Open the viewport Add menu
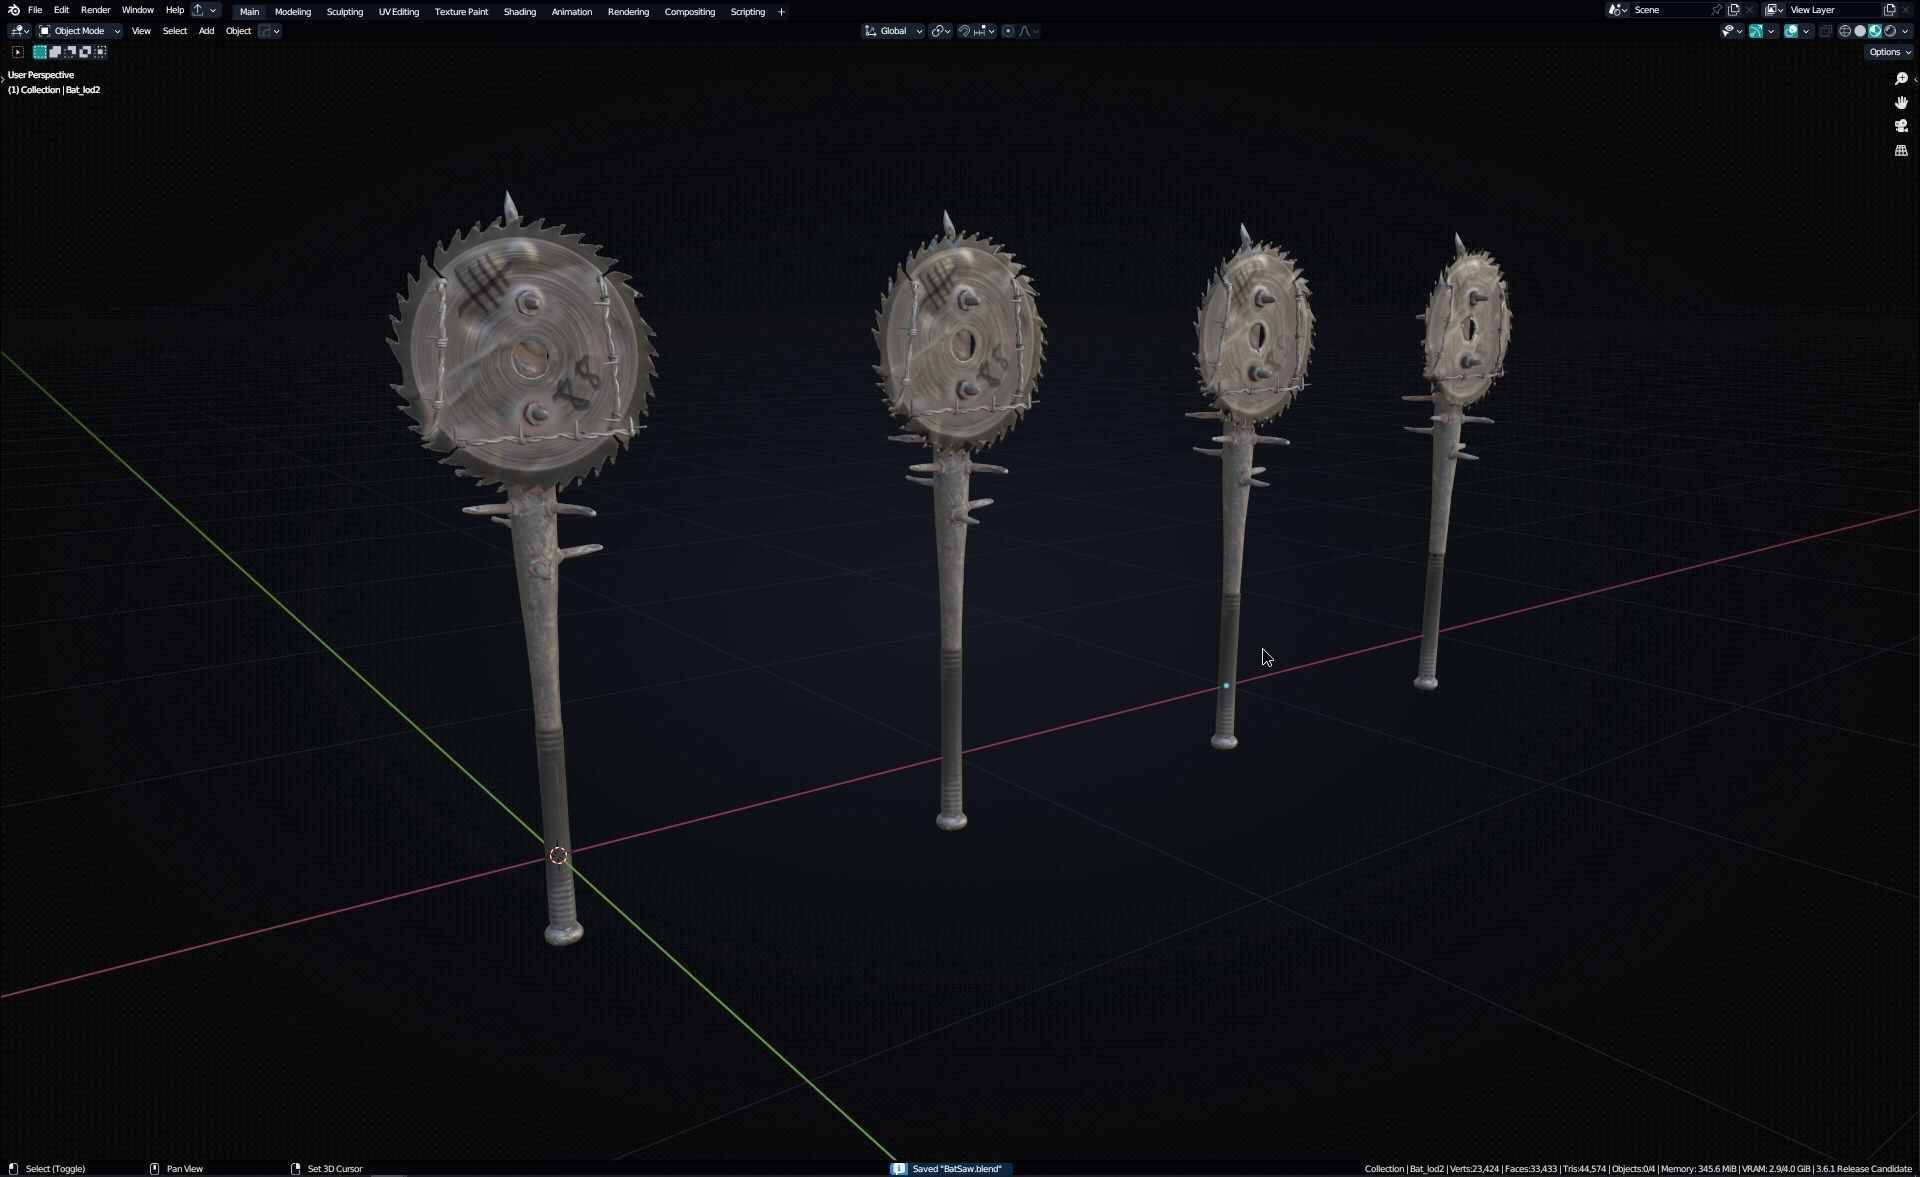This screenshot has height=1177, width=1920. coord(206,31)
